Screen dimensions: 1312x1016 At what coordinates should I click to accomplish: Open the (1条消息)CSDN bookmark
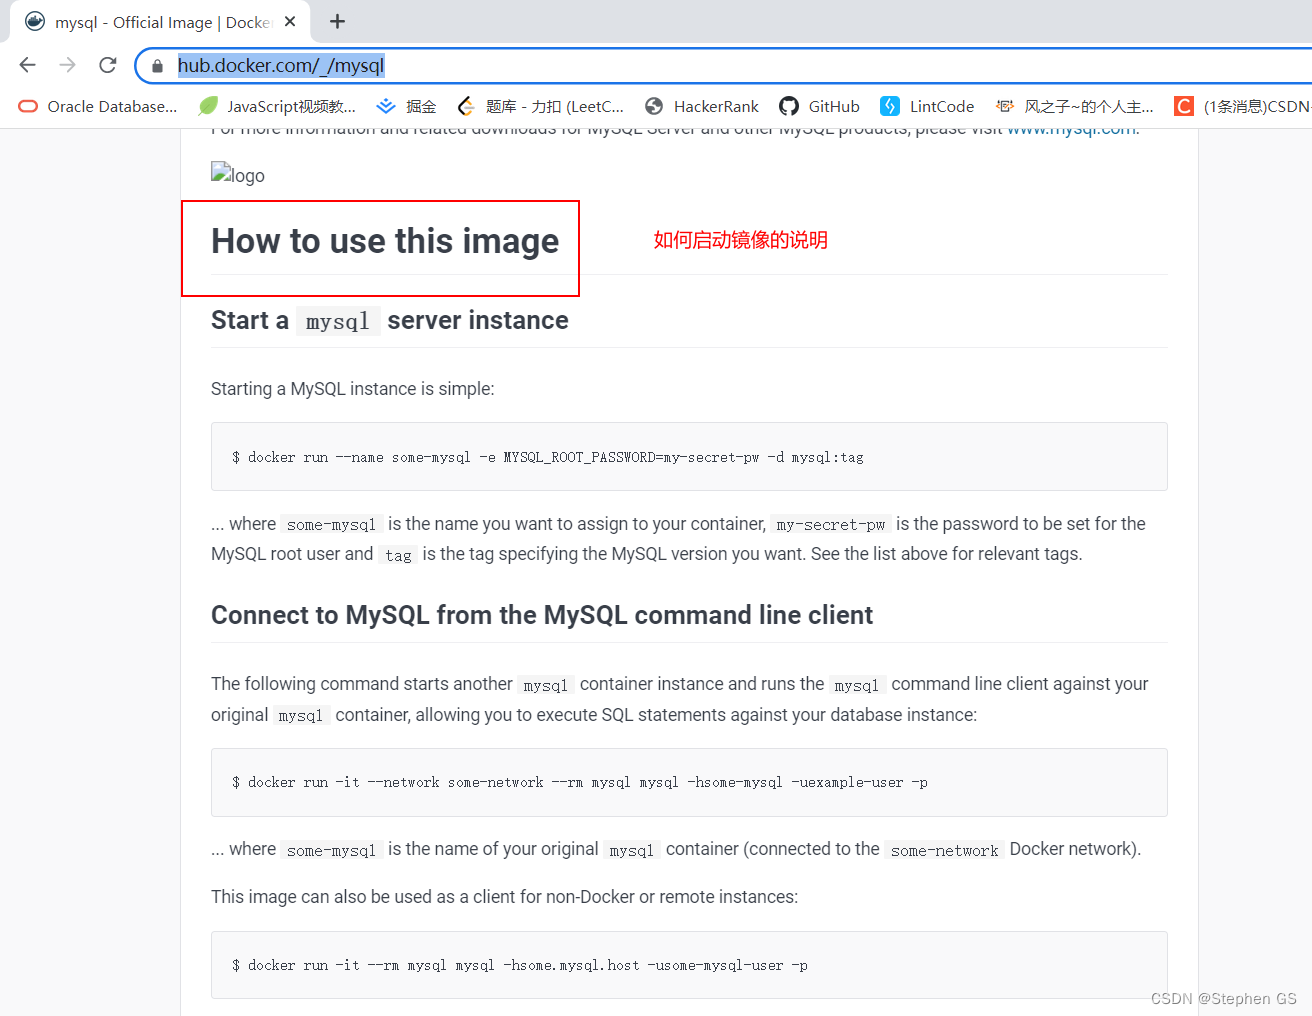point(1242,106)
